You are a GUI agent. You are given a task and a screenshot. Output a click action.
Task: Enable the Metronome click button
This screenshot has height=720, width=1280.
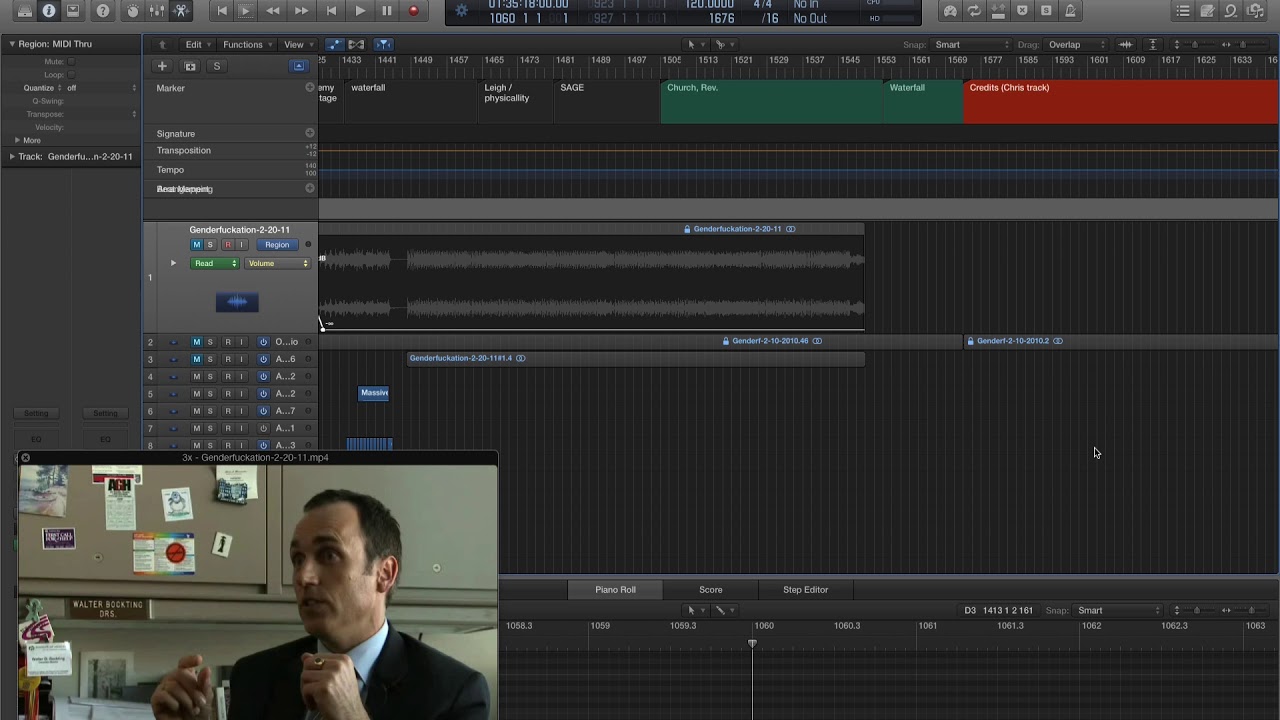pyautogui.click(x=1070, y=11)
